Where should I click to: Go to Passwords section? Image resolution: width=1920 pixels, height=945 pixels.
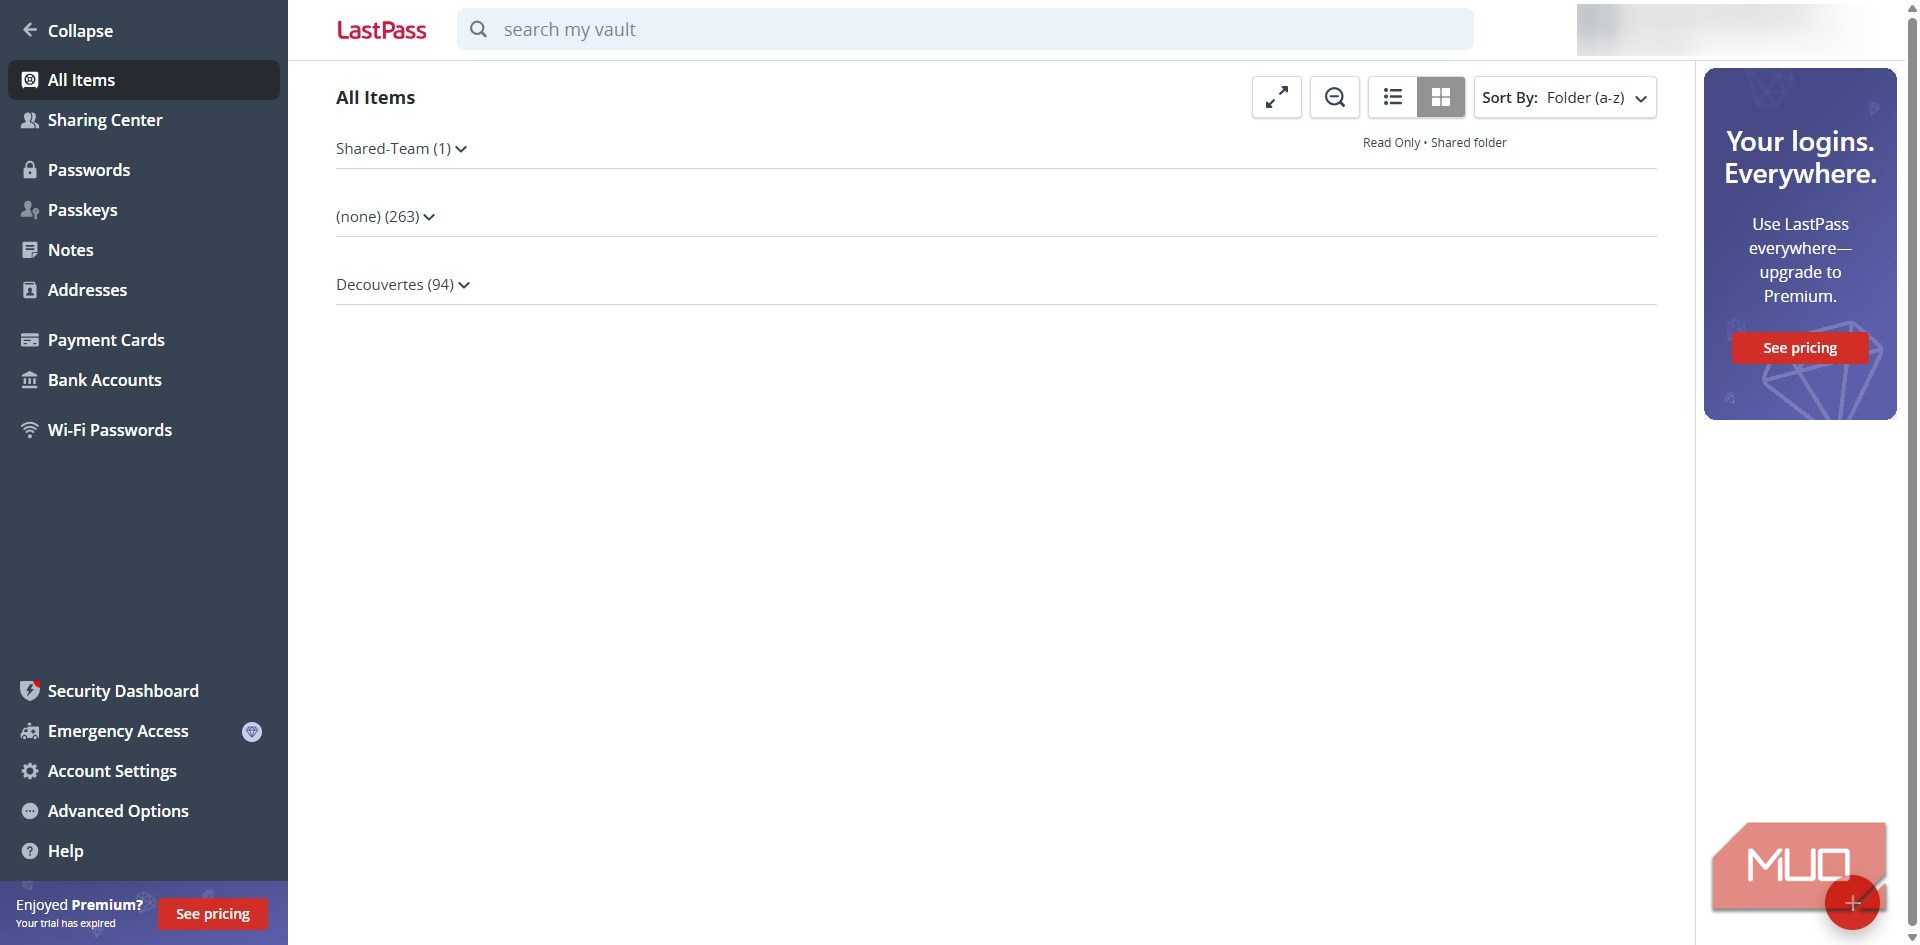tap(144, 170)
